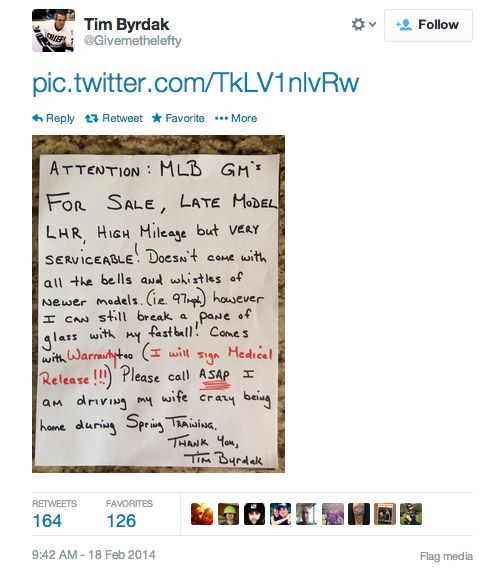View the 126 favorites count
Viewport: 492px width, 570px height.
tap(121, 521)
